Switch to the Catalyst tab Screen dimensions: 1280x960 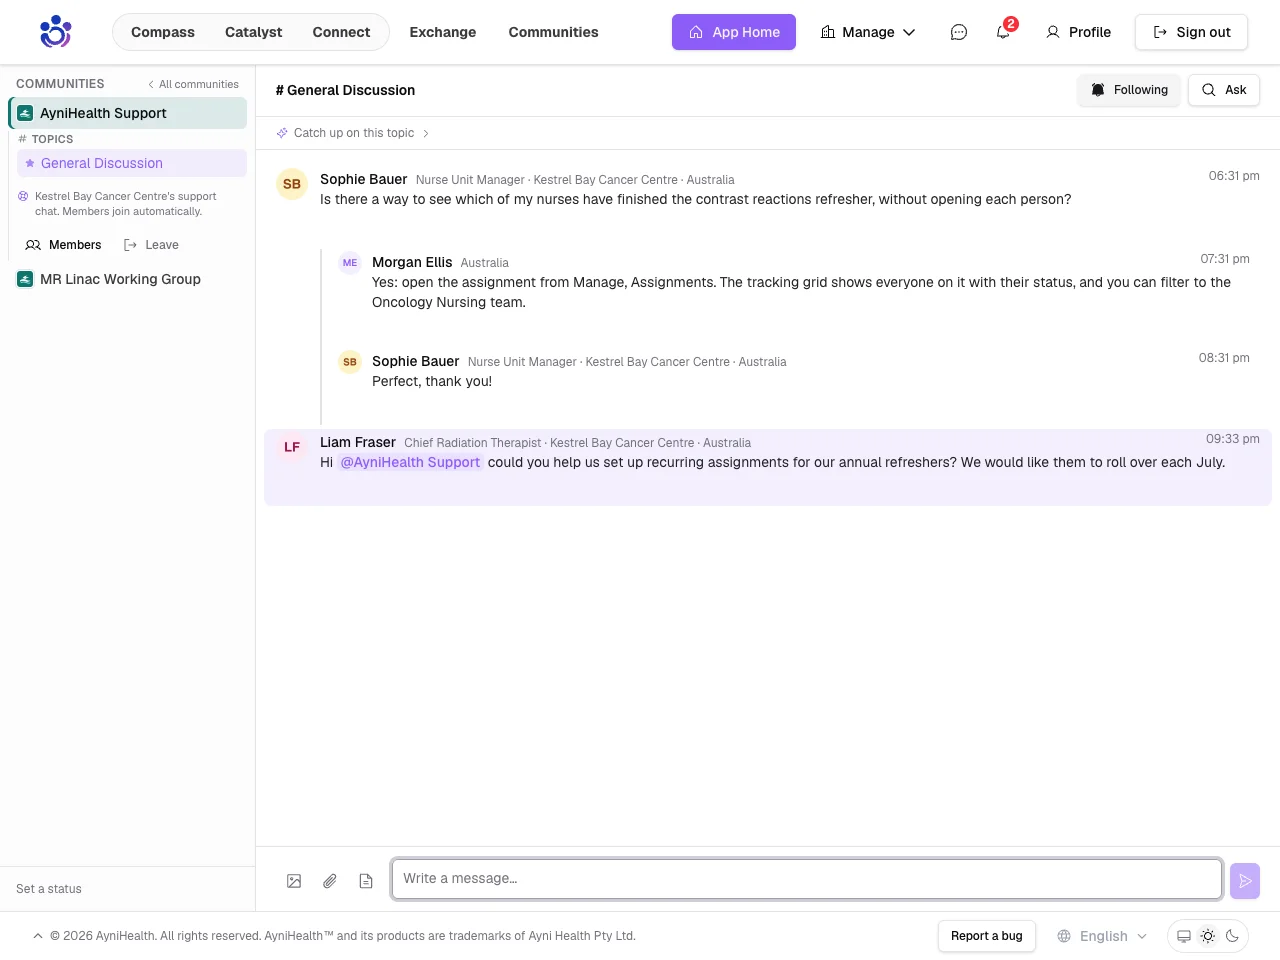pos(254,32)
